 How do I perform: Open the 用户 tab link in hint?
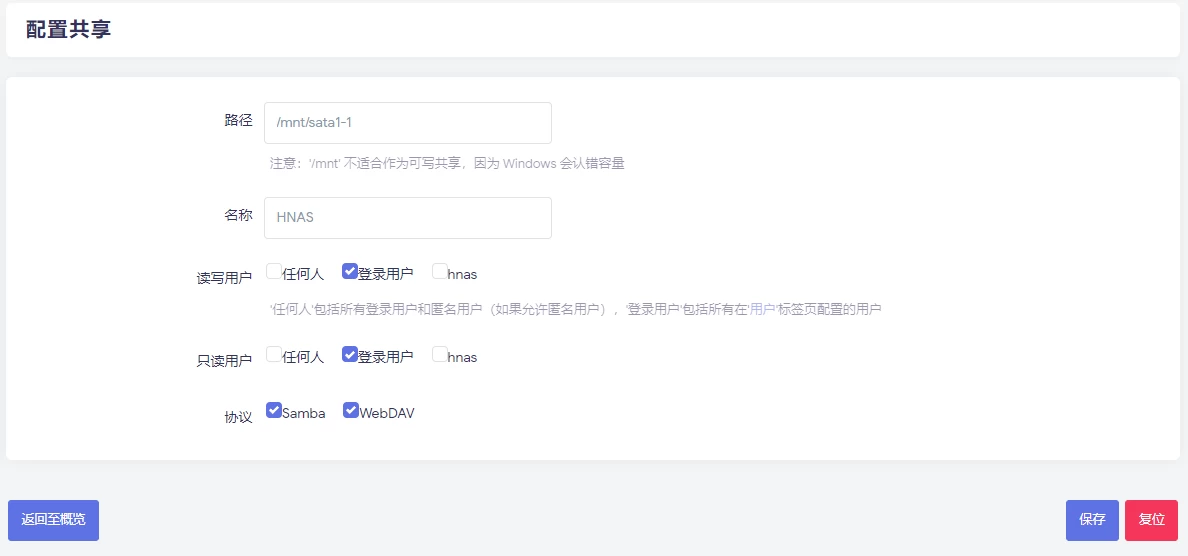[761, 309]
